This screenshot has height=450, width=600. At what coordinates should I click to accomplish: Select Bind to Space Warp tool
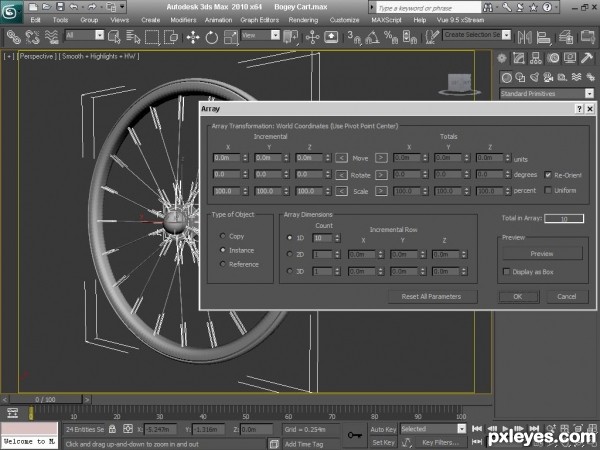(52, 37)
